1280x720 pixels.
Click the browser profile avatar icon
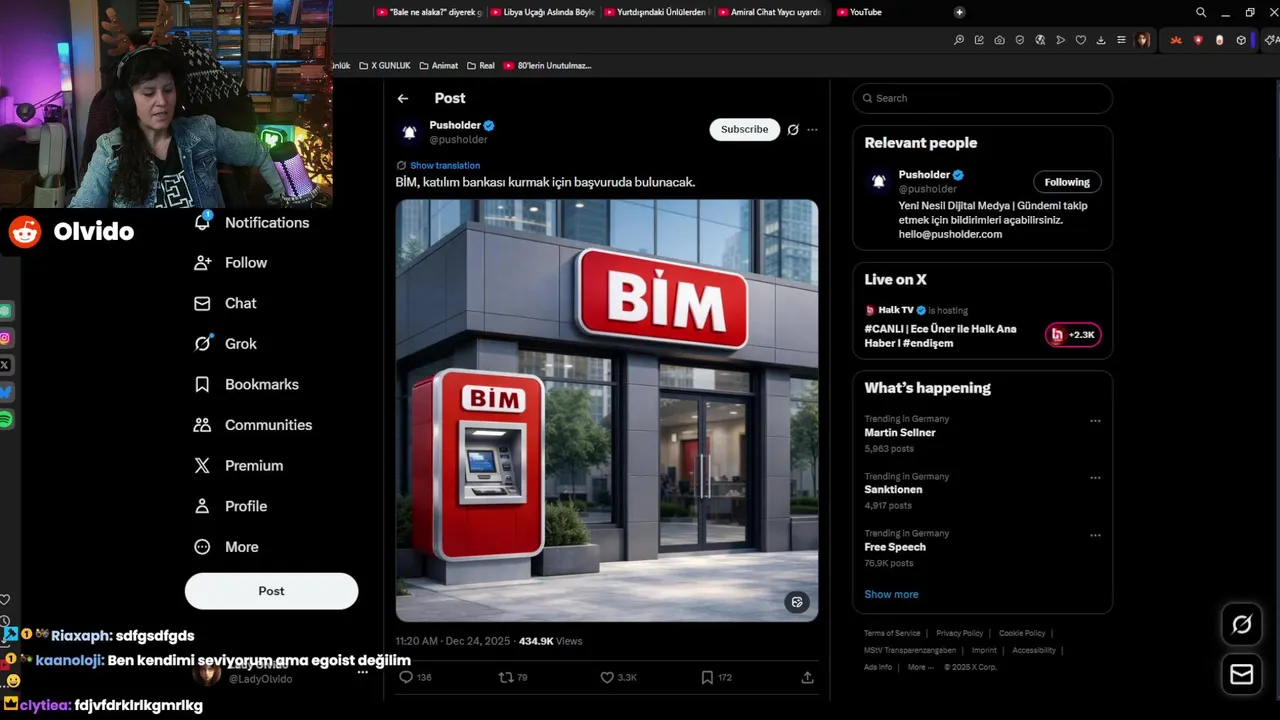pos(1143,40)
